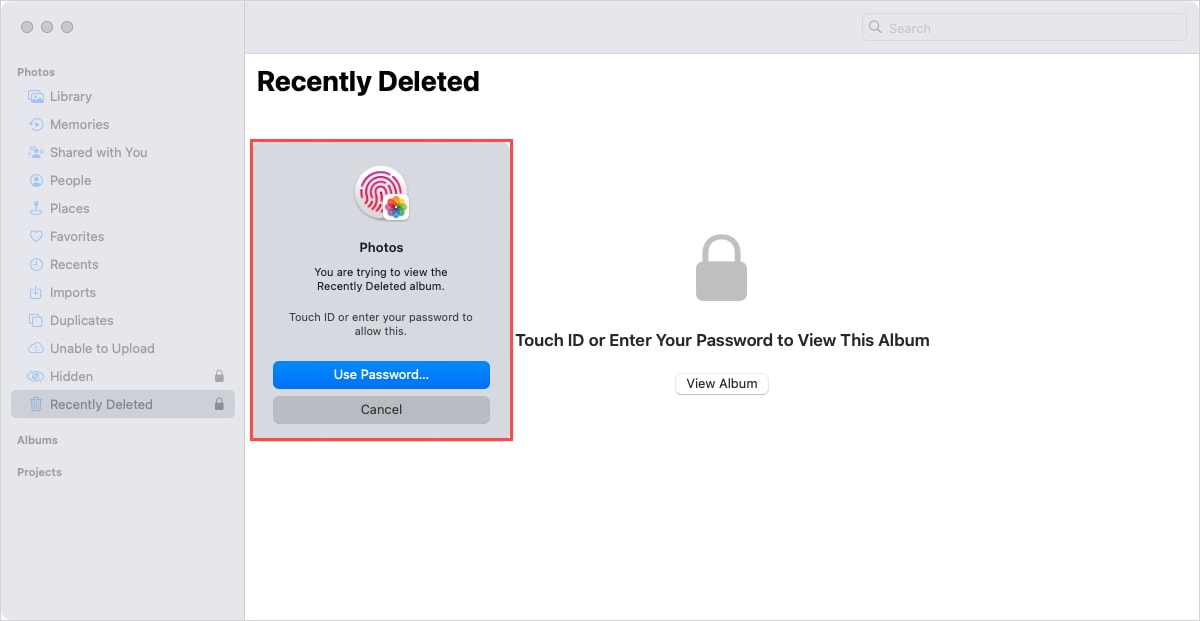Screen dimensions: 1200x621
Task: Click the View Album button
Action: coord(721,383)
